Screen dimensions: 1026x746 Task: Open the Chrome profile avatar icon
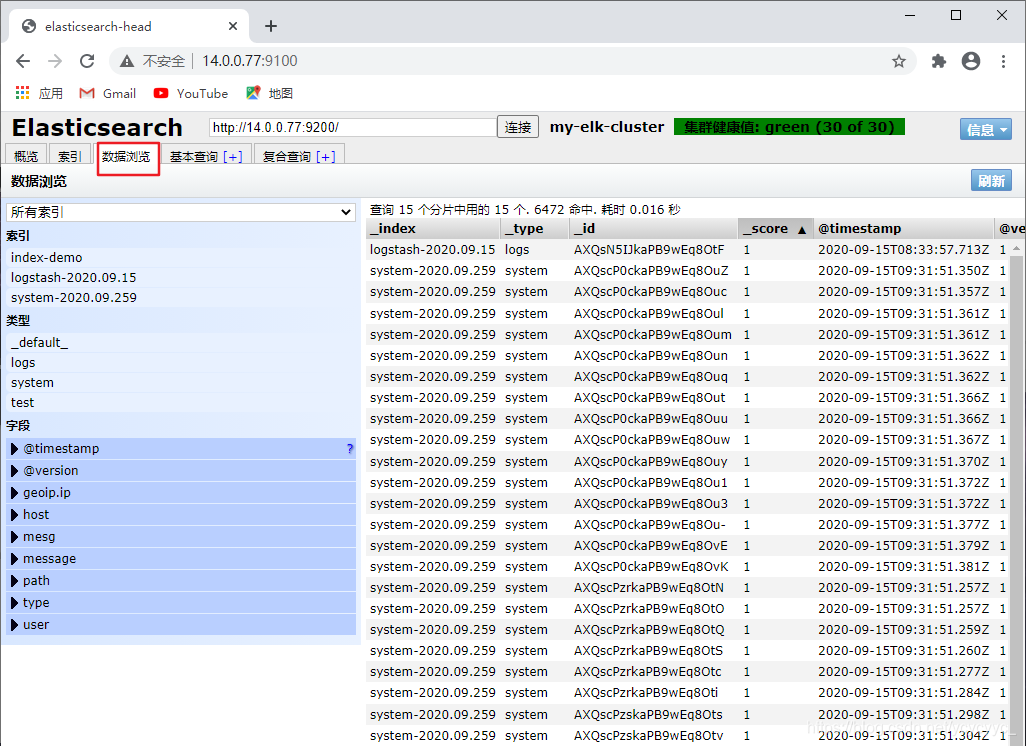point(971,61)
